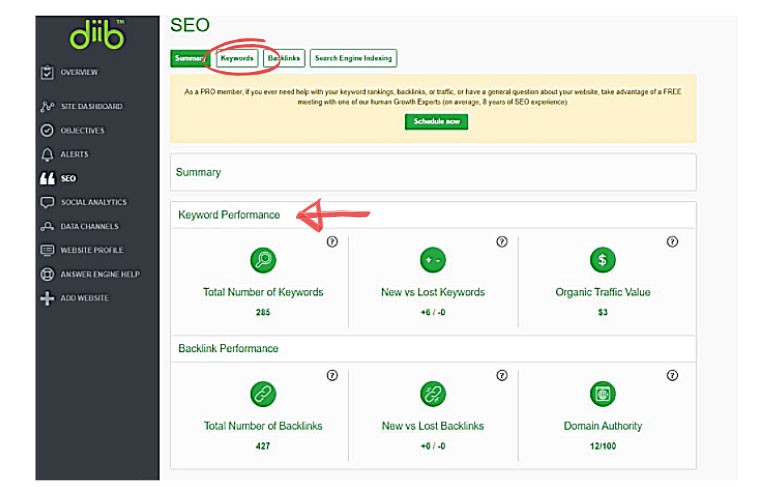Open Site Dashboard from the sidebar
Screen dimensions: 773x487
92,106
